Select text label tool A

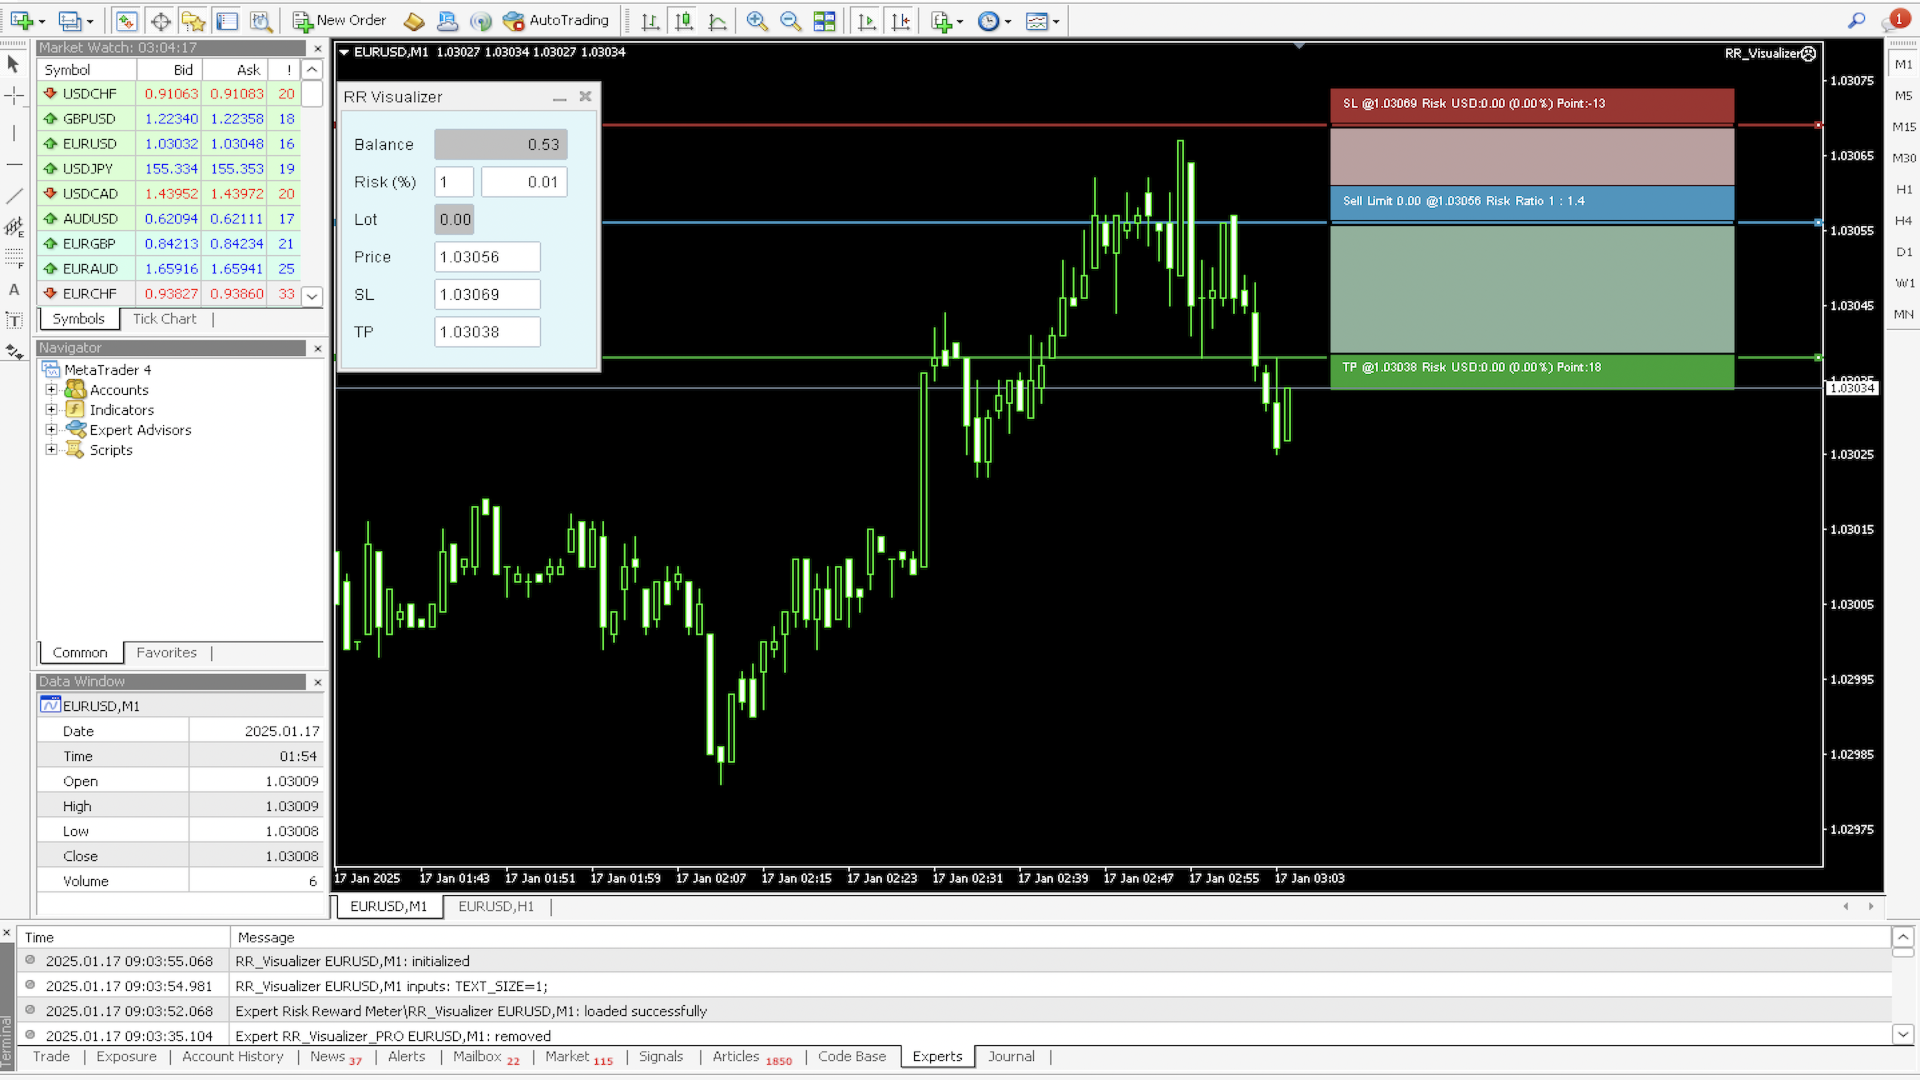coord(14,290)
